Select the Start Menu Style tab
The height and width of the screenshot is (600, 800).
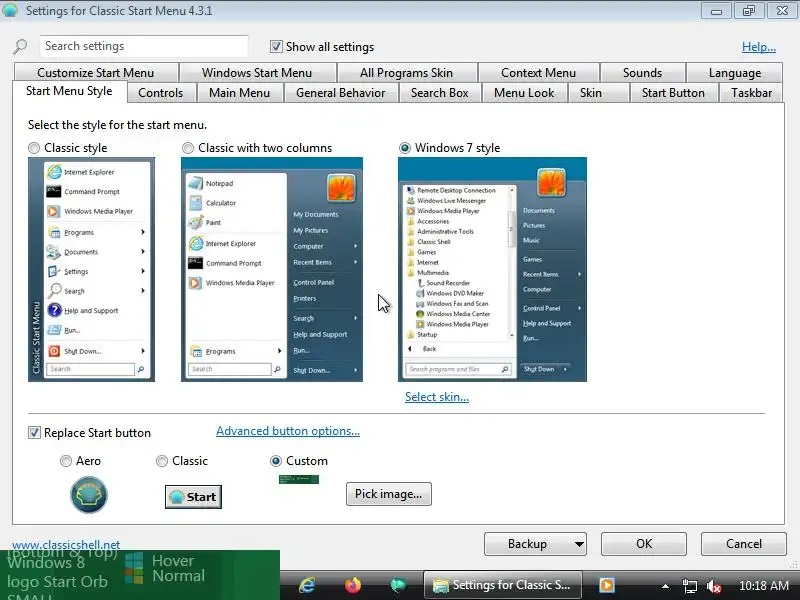69,91
